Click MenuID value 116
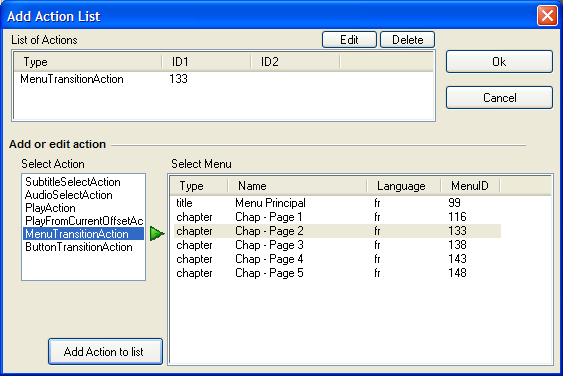 pos(457,217)
